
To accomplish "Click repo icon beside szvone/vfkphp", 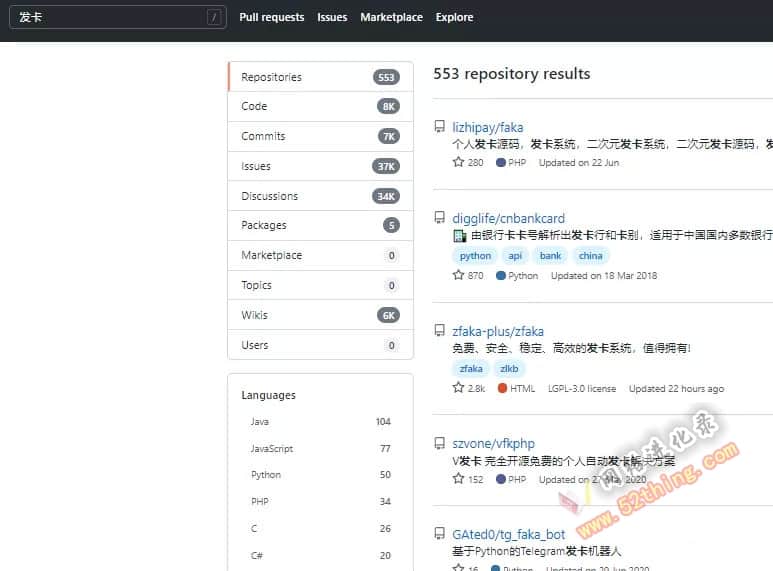I will (439, 443).
